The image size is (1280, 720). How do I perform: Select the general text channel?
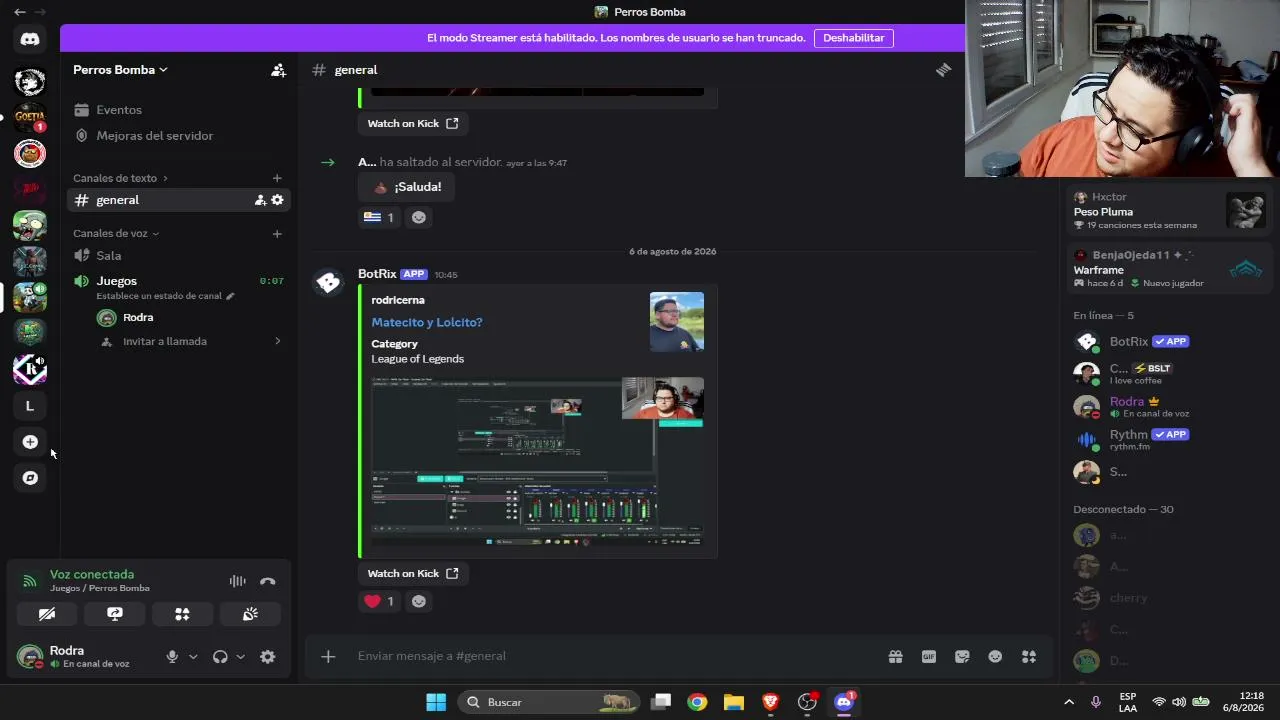(x=178, y=200)
